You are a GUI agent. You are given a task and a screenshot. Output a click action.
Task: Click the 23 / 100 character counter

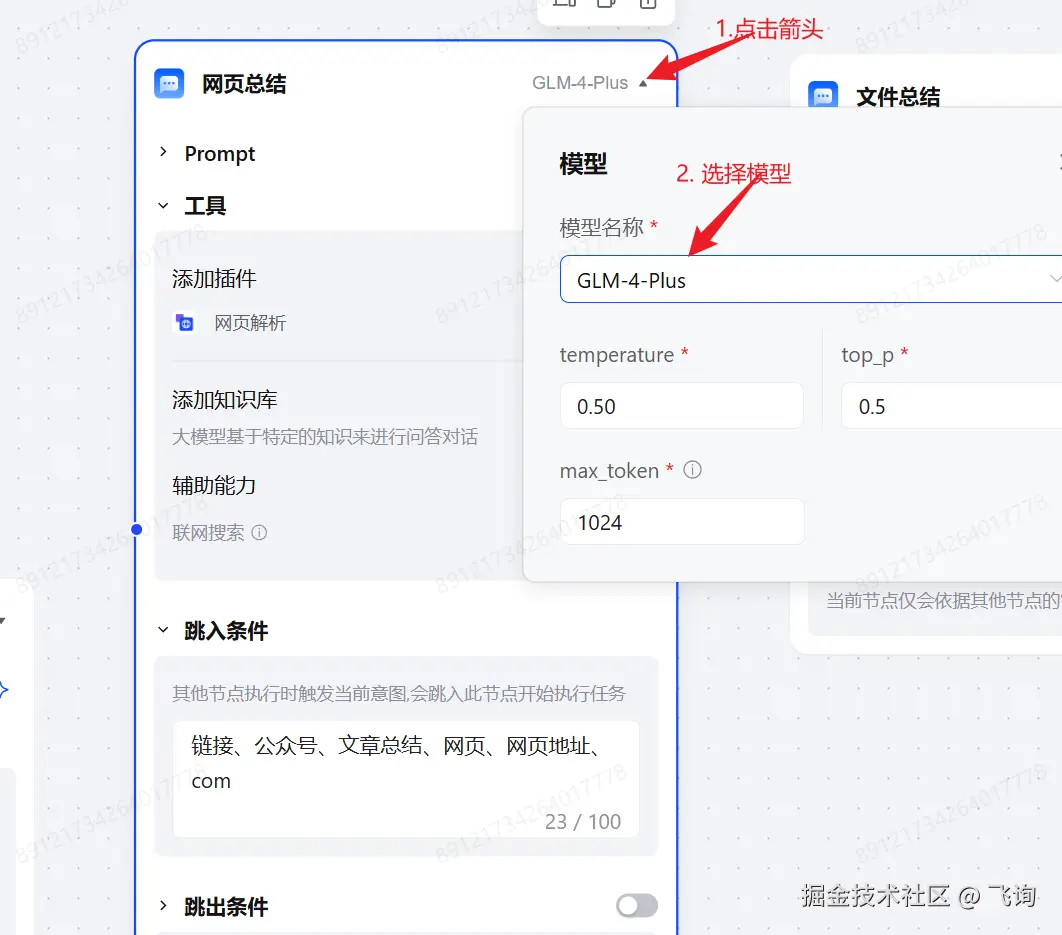[583, 821]
